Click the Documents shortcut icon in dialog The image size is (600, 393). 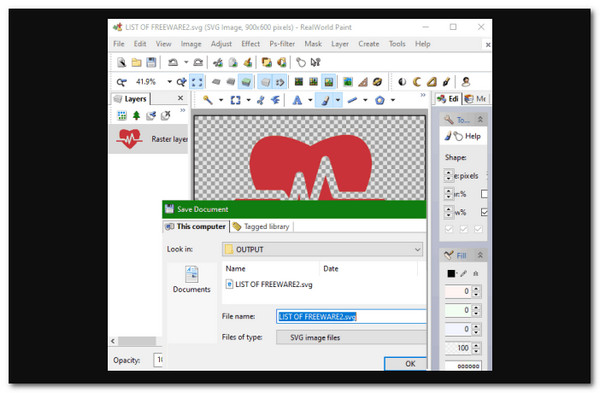191,279
